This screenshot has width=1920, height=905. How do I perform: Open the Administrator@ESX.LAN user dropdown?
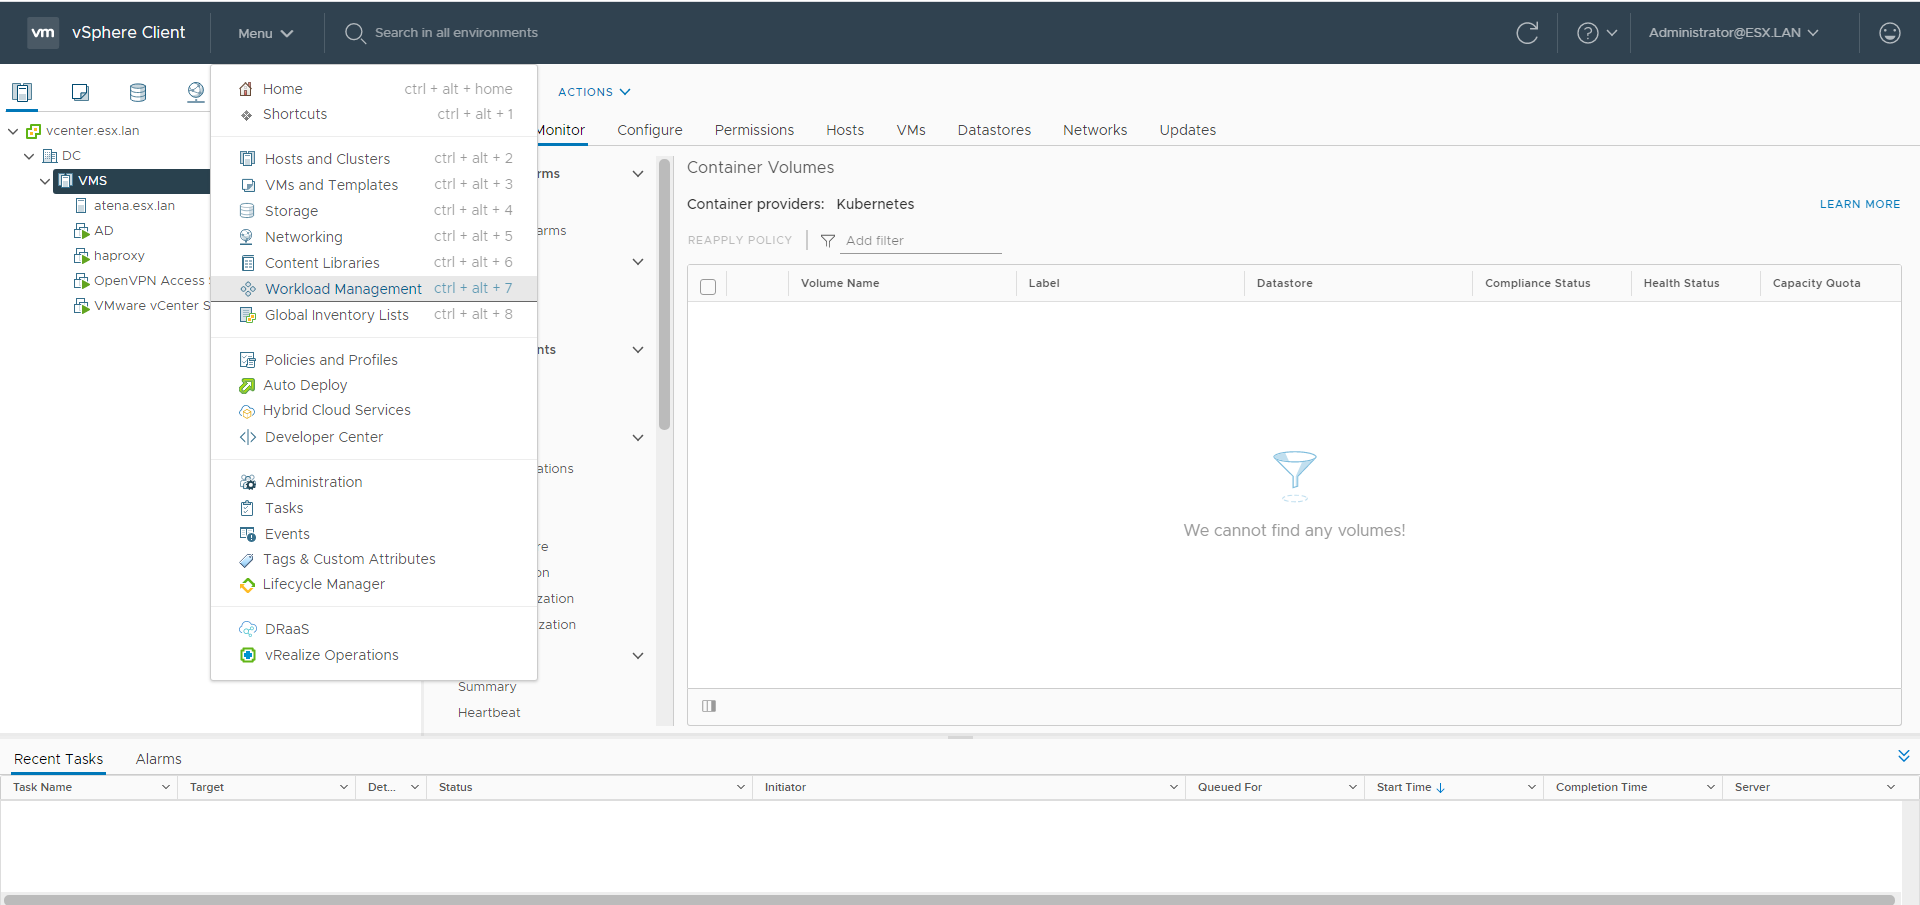point(1733,33)
